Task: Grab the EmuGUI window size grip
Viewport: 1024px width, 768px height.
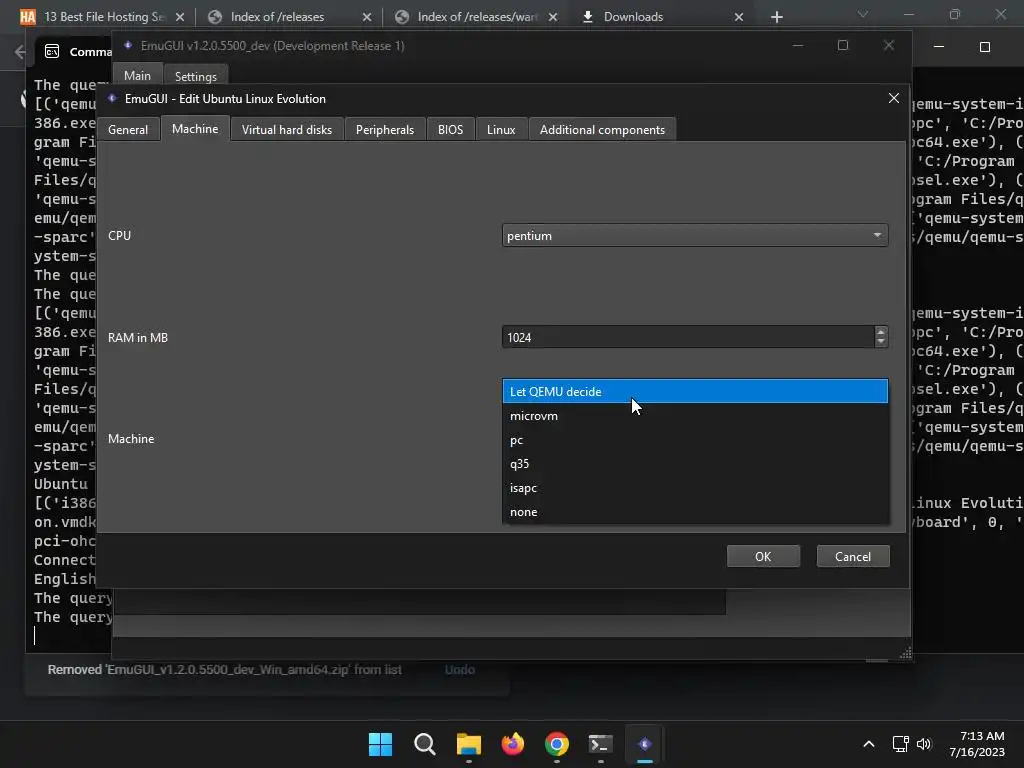Action: pos(905,654)
